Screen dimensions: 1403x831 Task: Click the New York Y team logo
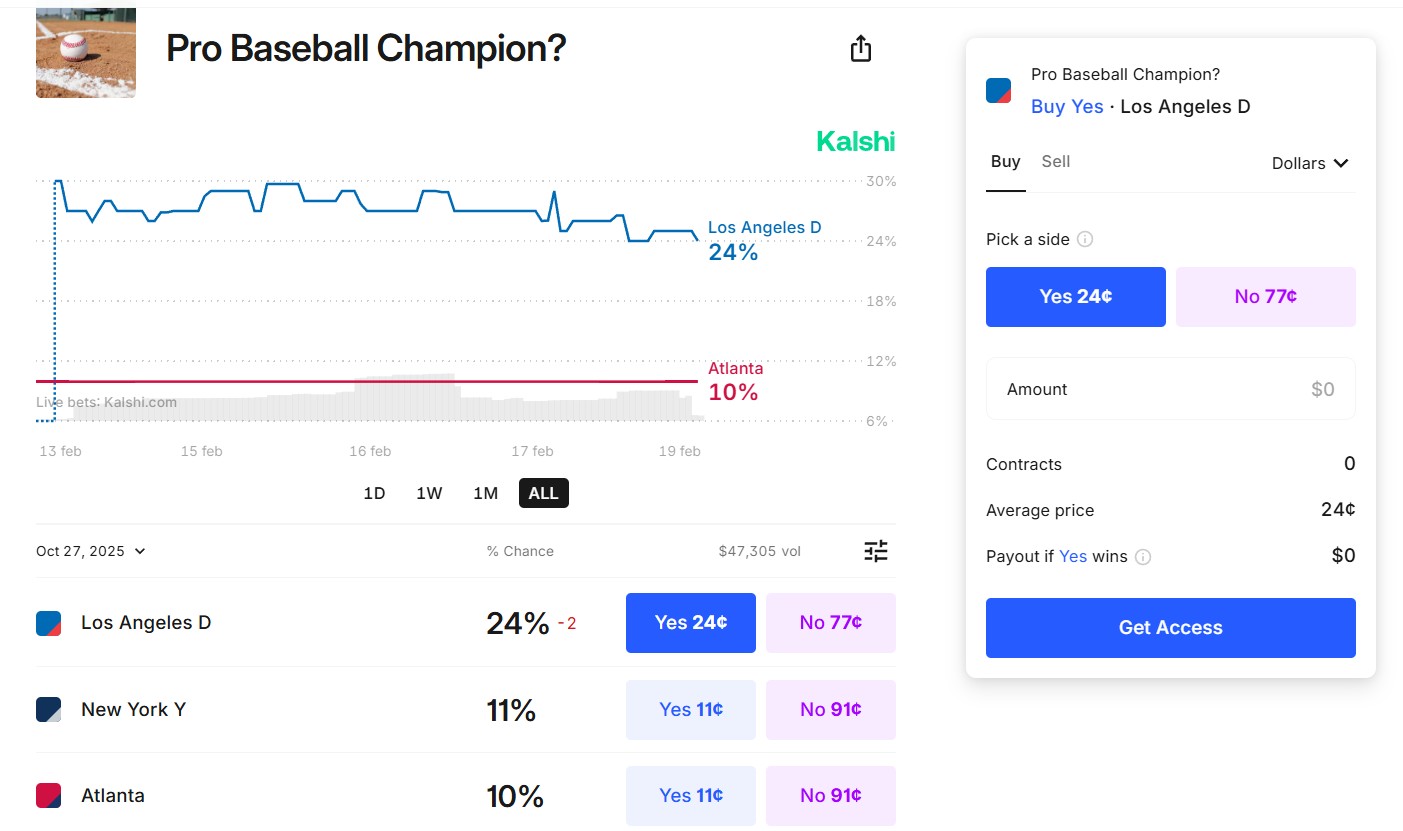click(x=48, y=710)
